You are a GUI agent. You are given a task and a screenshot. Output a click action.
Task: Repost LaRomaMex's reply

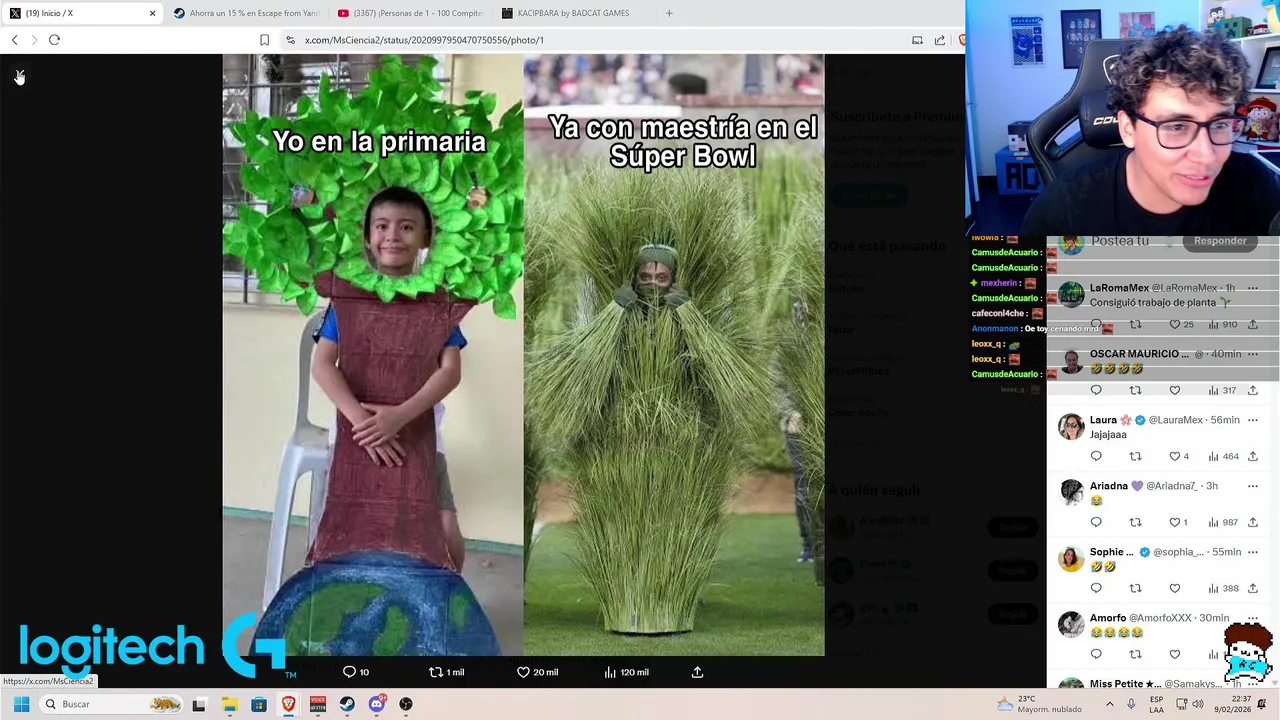pos(1135,324)
